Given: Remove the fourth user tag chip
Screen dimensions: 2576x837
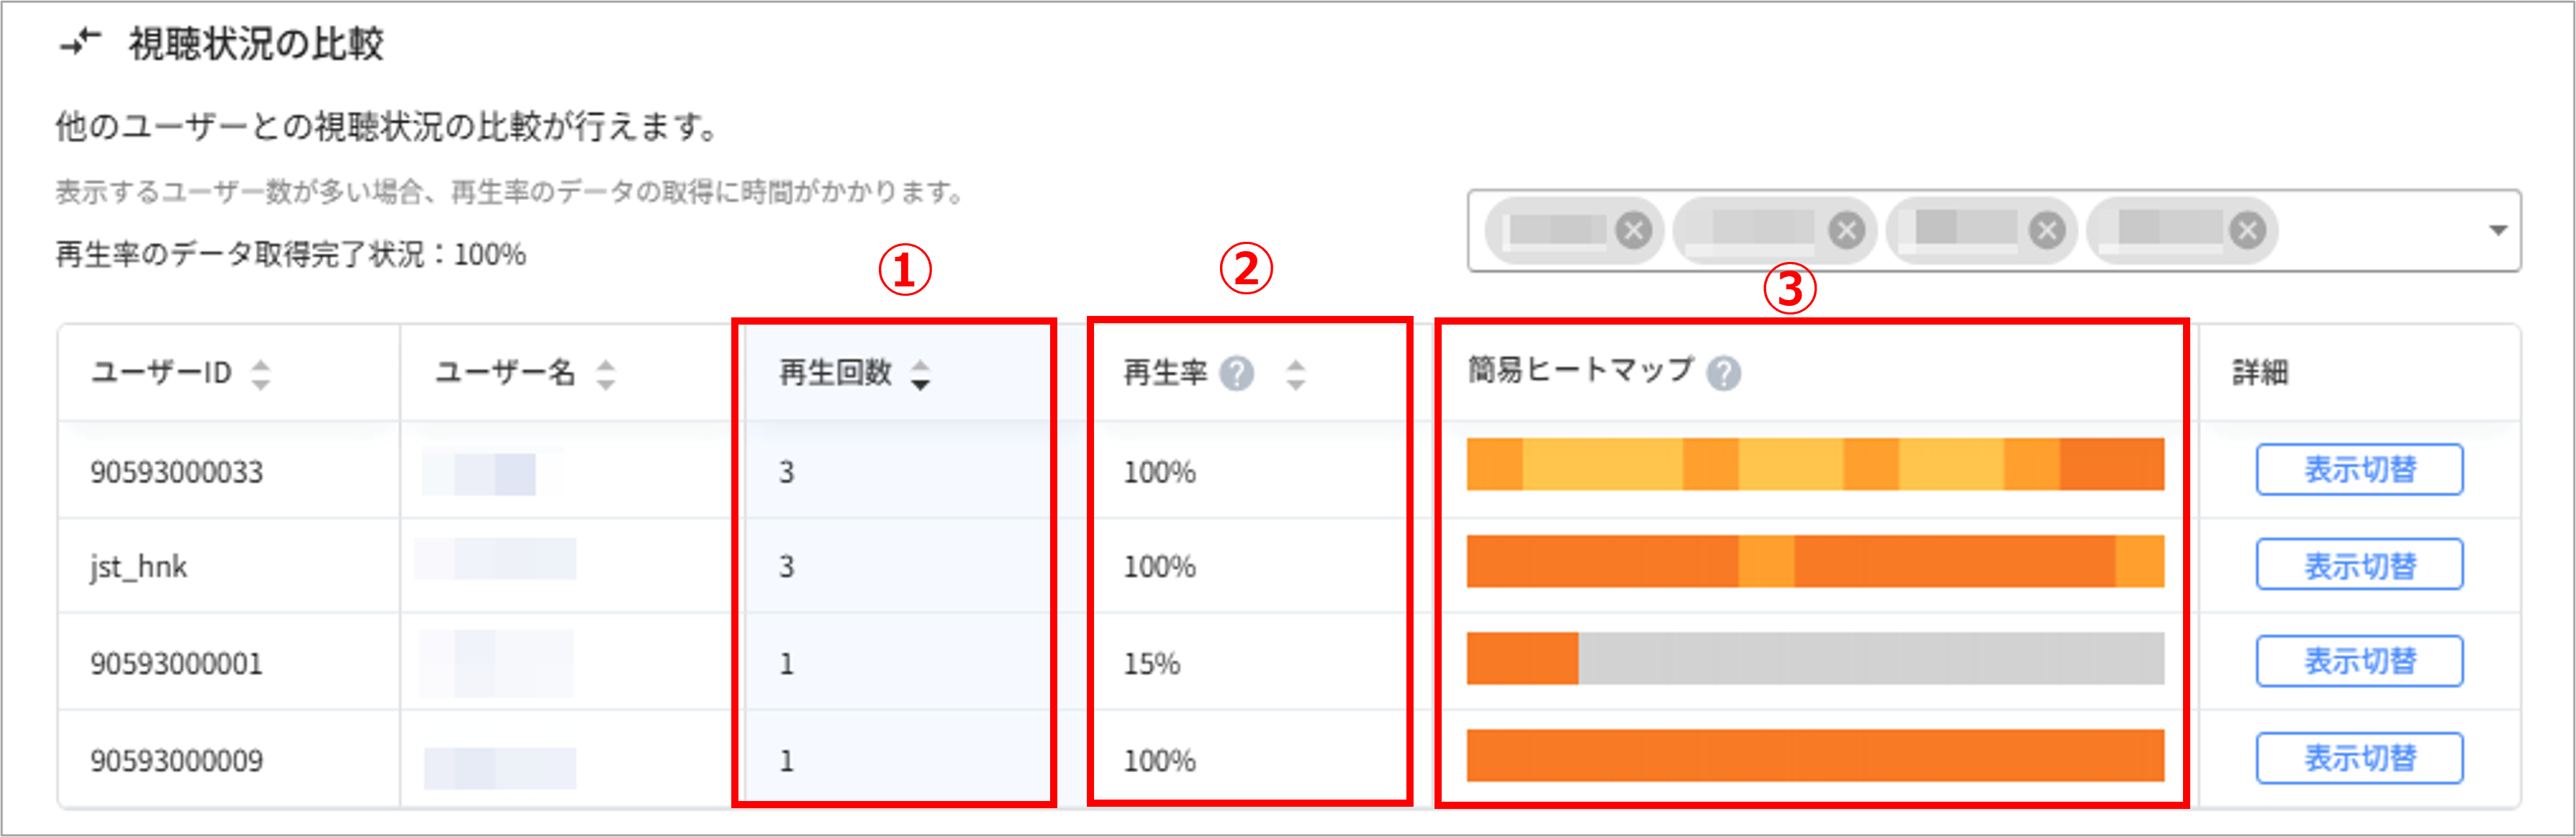Looking at the screenshot, I should [x=2247, y=231].
